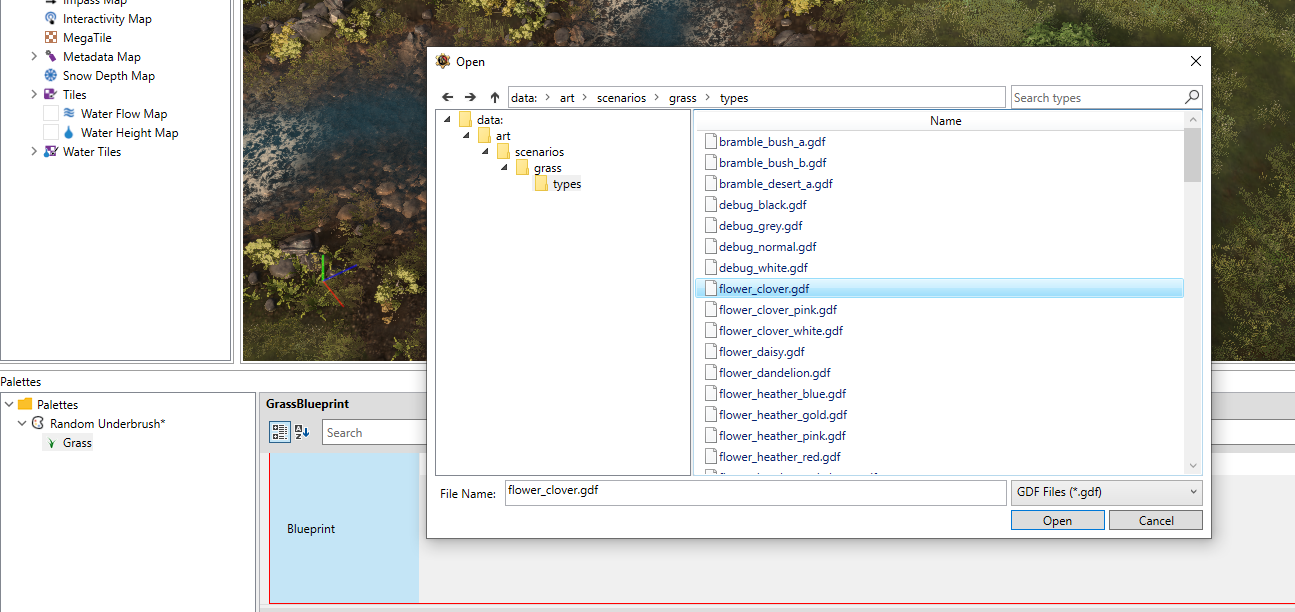Viewport: 1295px width, 612px height.
Task: Expand the Tiles layer node
Action: [x=34, y=95]
